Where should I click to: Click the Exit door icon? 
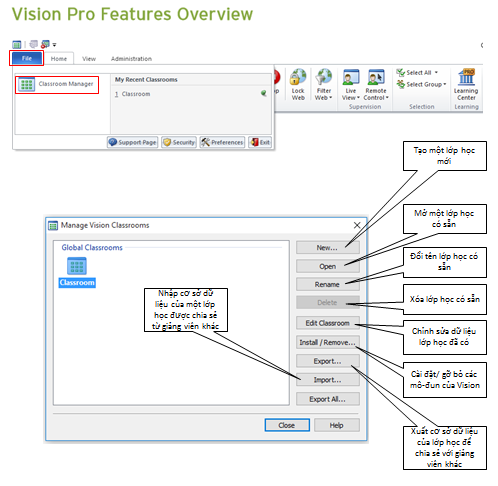click(254, 142)
